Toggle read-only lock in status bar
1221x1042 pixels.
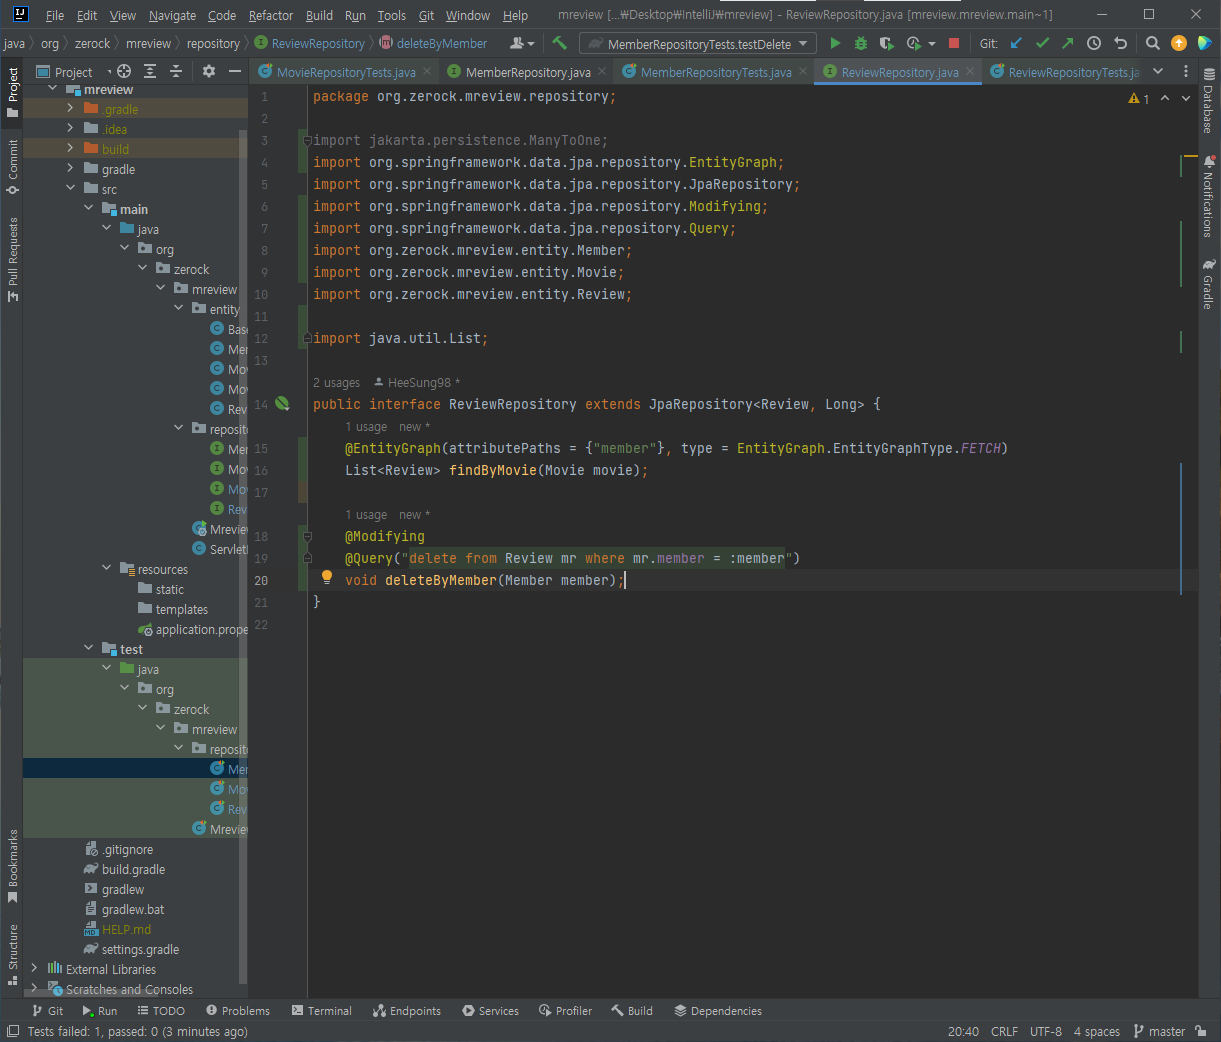coord(1201,1031)
